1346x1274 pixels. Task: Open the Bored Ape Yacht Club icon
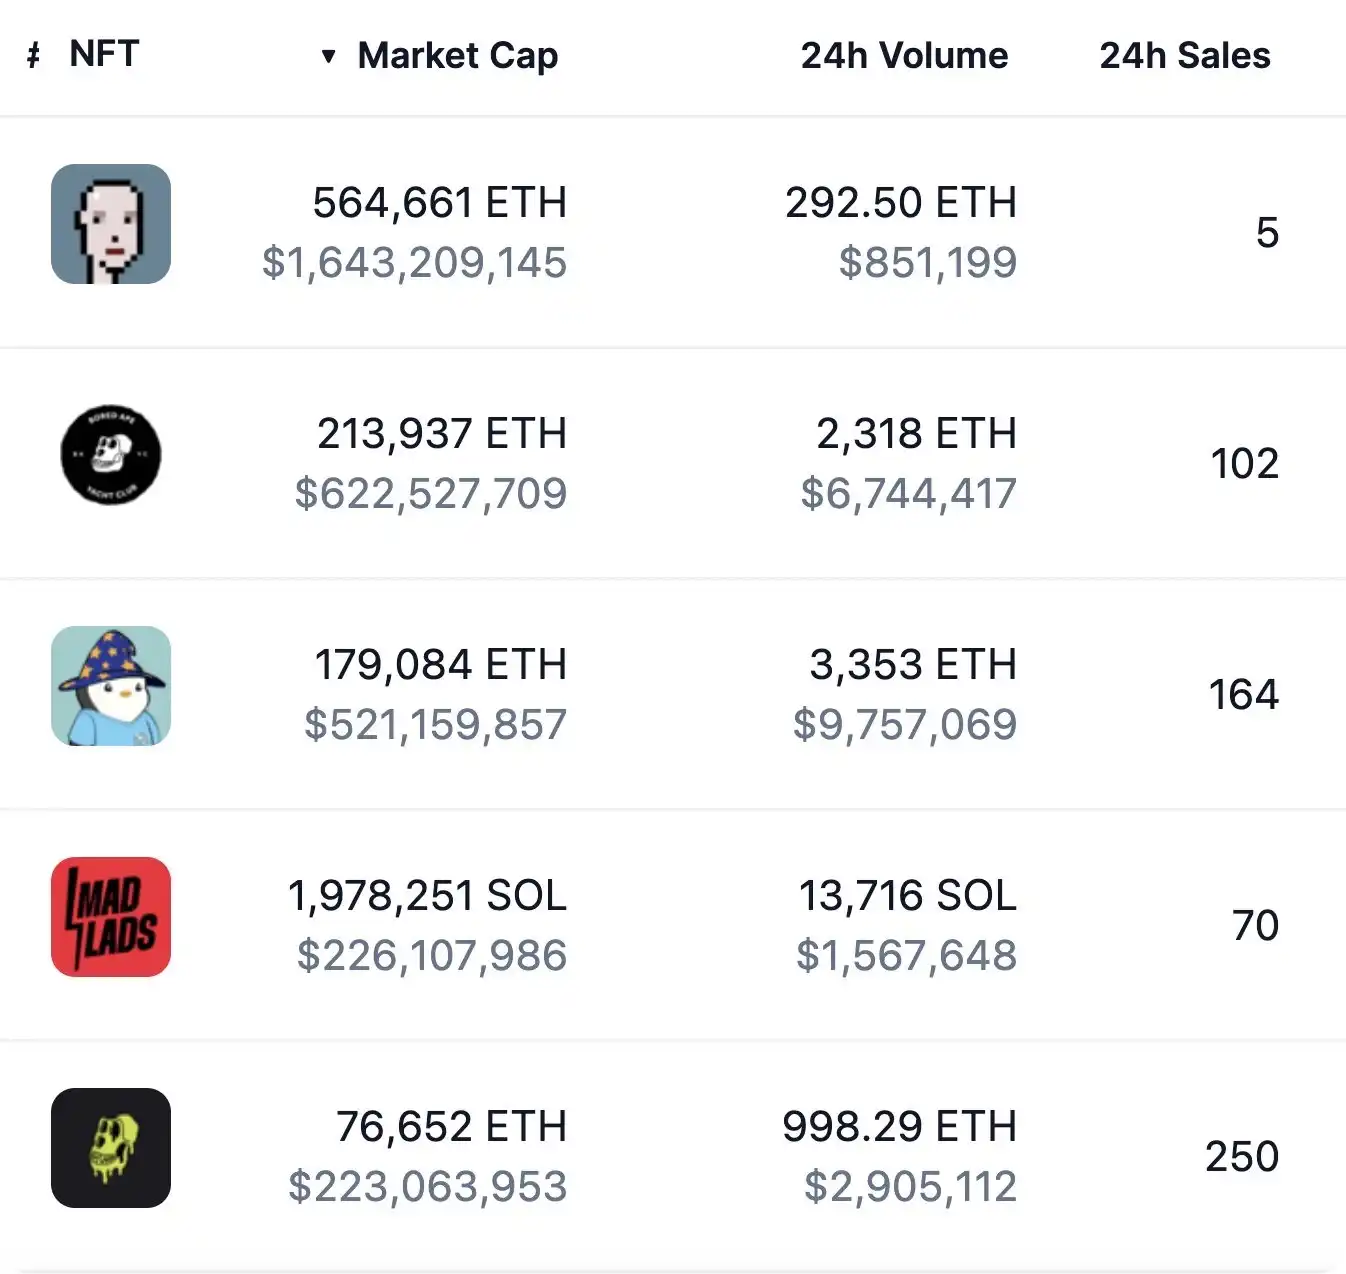pyautogui.click(x=111, y=455)
